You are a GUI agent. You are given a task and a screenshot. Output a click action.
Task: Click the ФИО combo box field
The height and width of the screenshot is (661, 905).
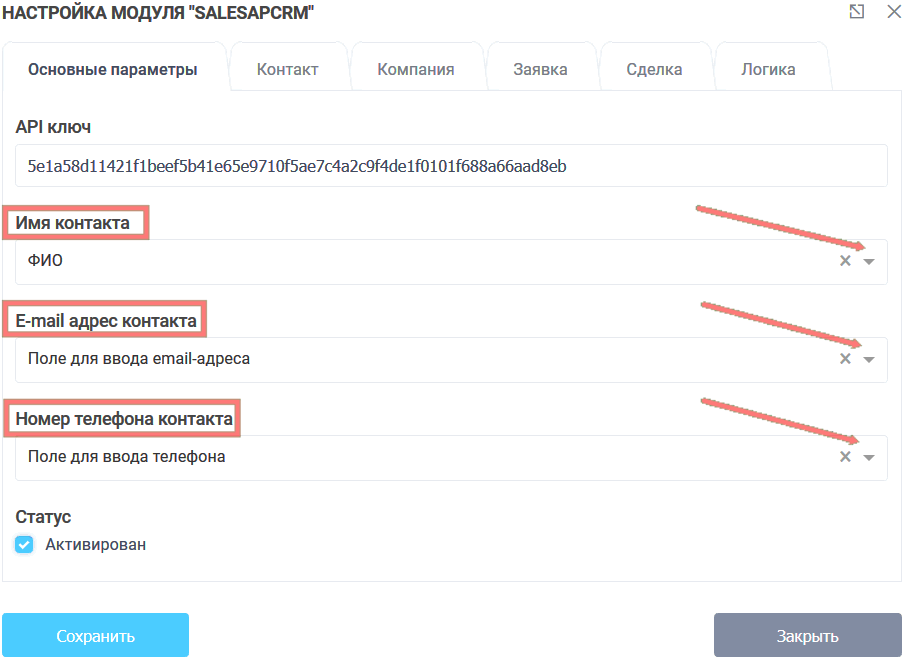point(400,261)
